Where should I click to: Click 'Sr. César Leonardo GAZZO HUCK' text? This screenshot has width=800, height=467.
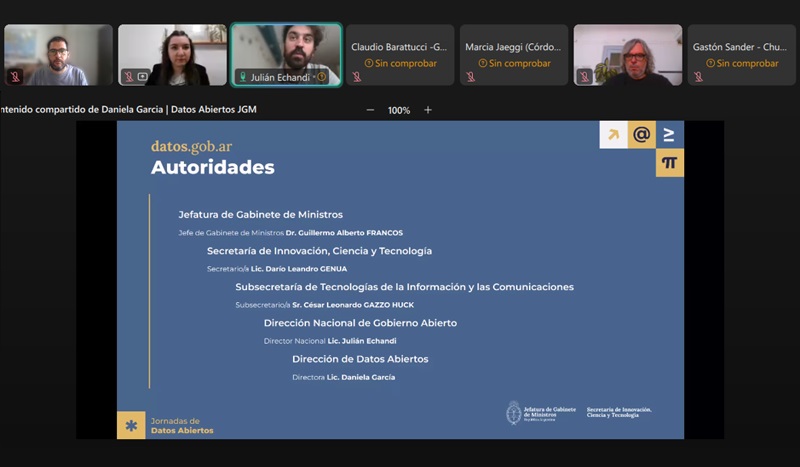353,305
